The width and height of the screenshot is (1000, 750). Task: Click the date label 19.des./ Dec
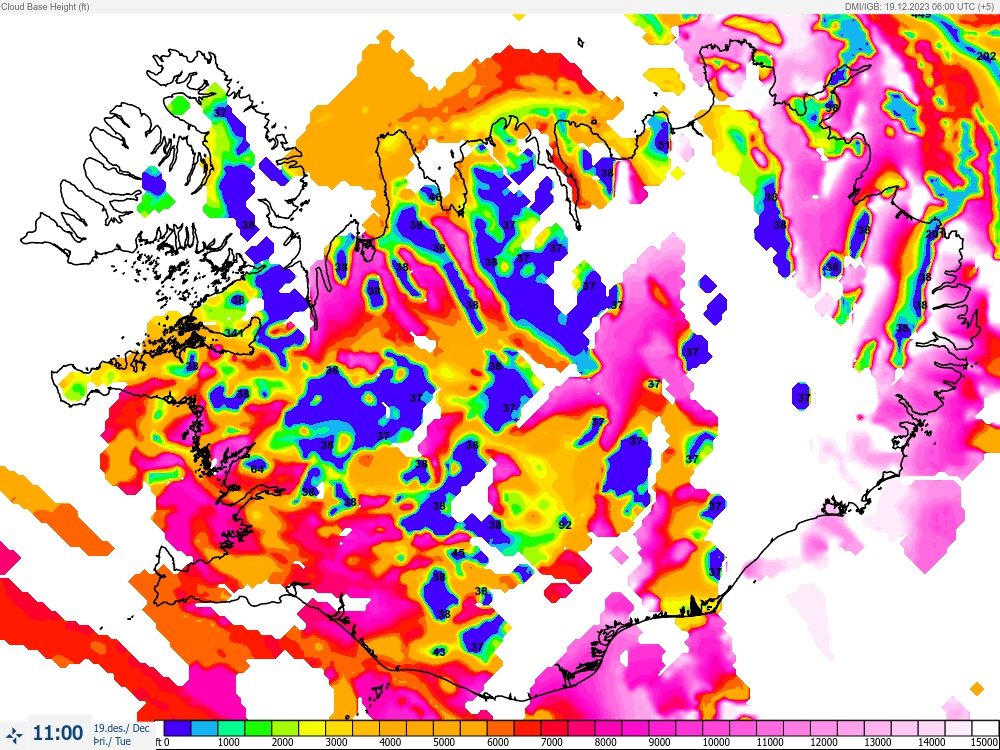coord(121,728)
